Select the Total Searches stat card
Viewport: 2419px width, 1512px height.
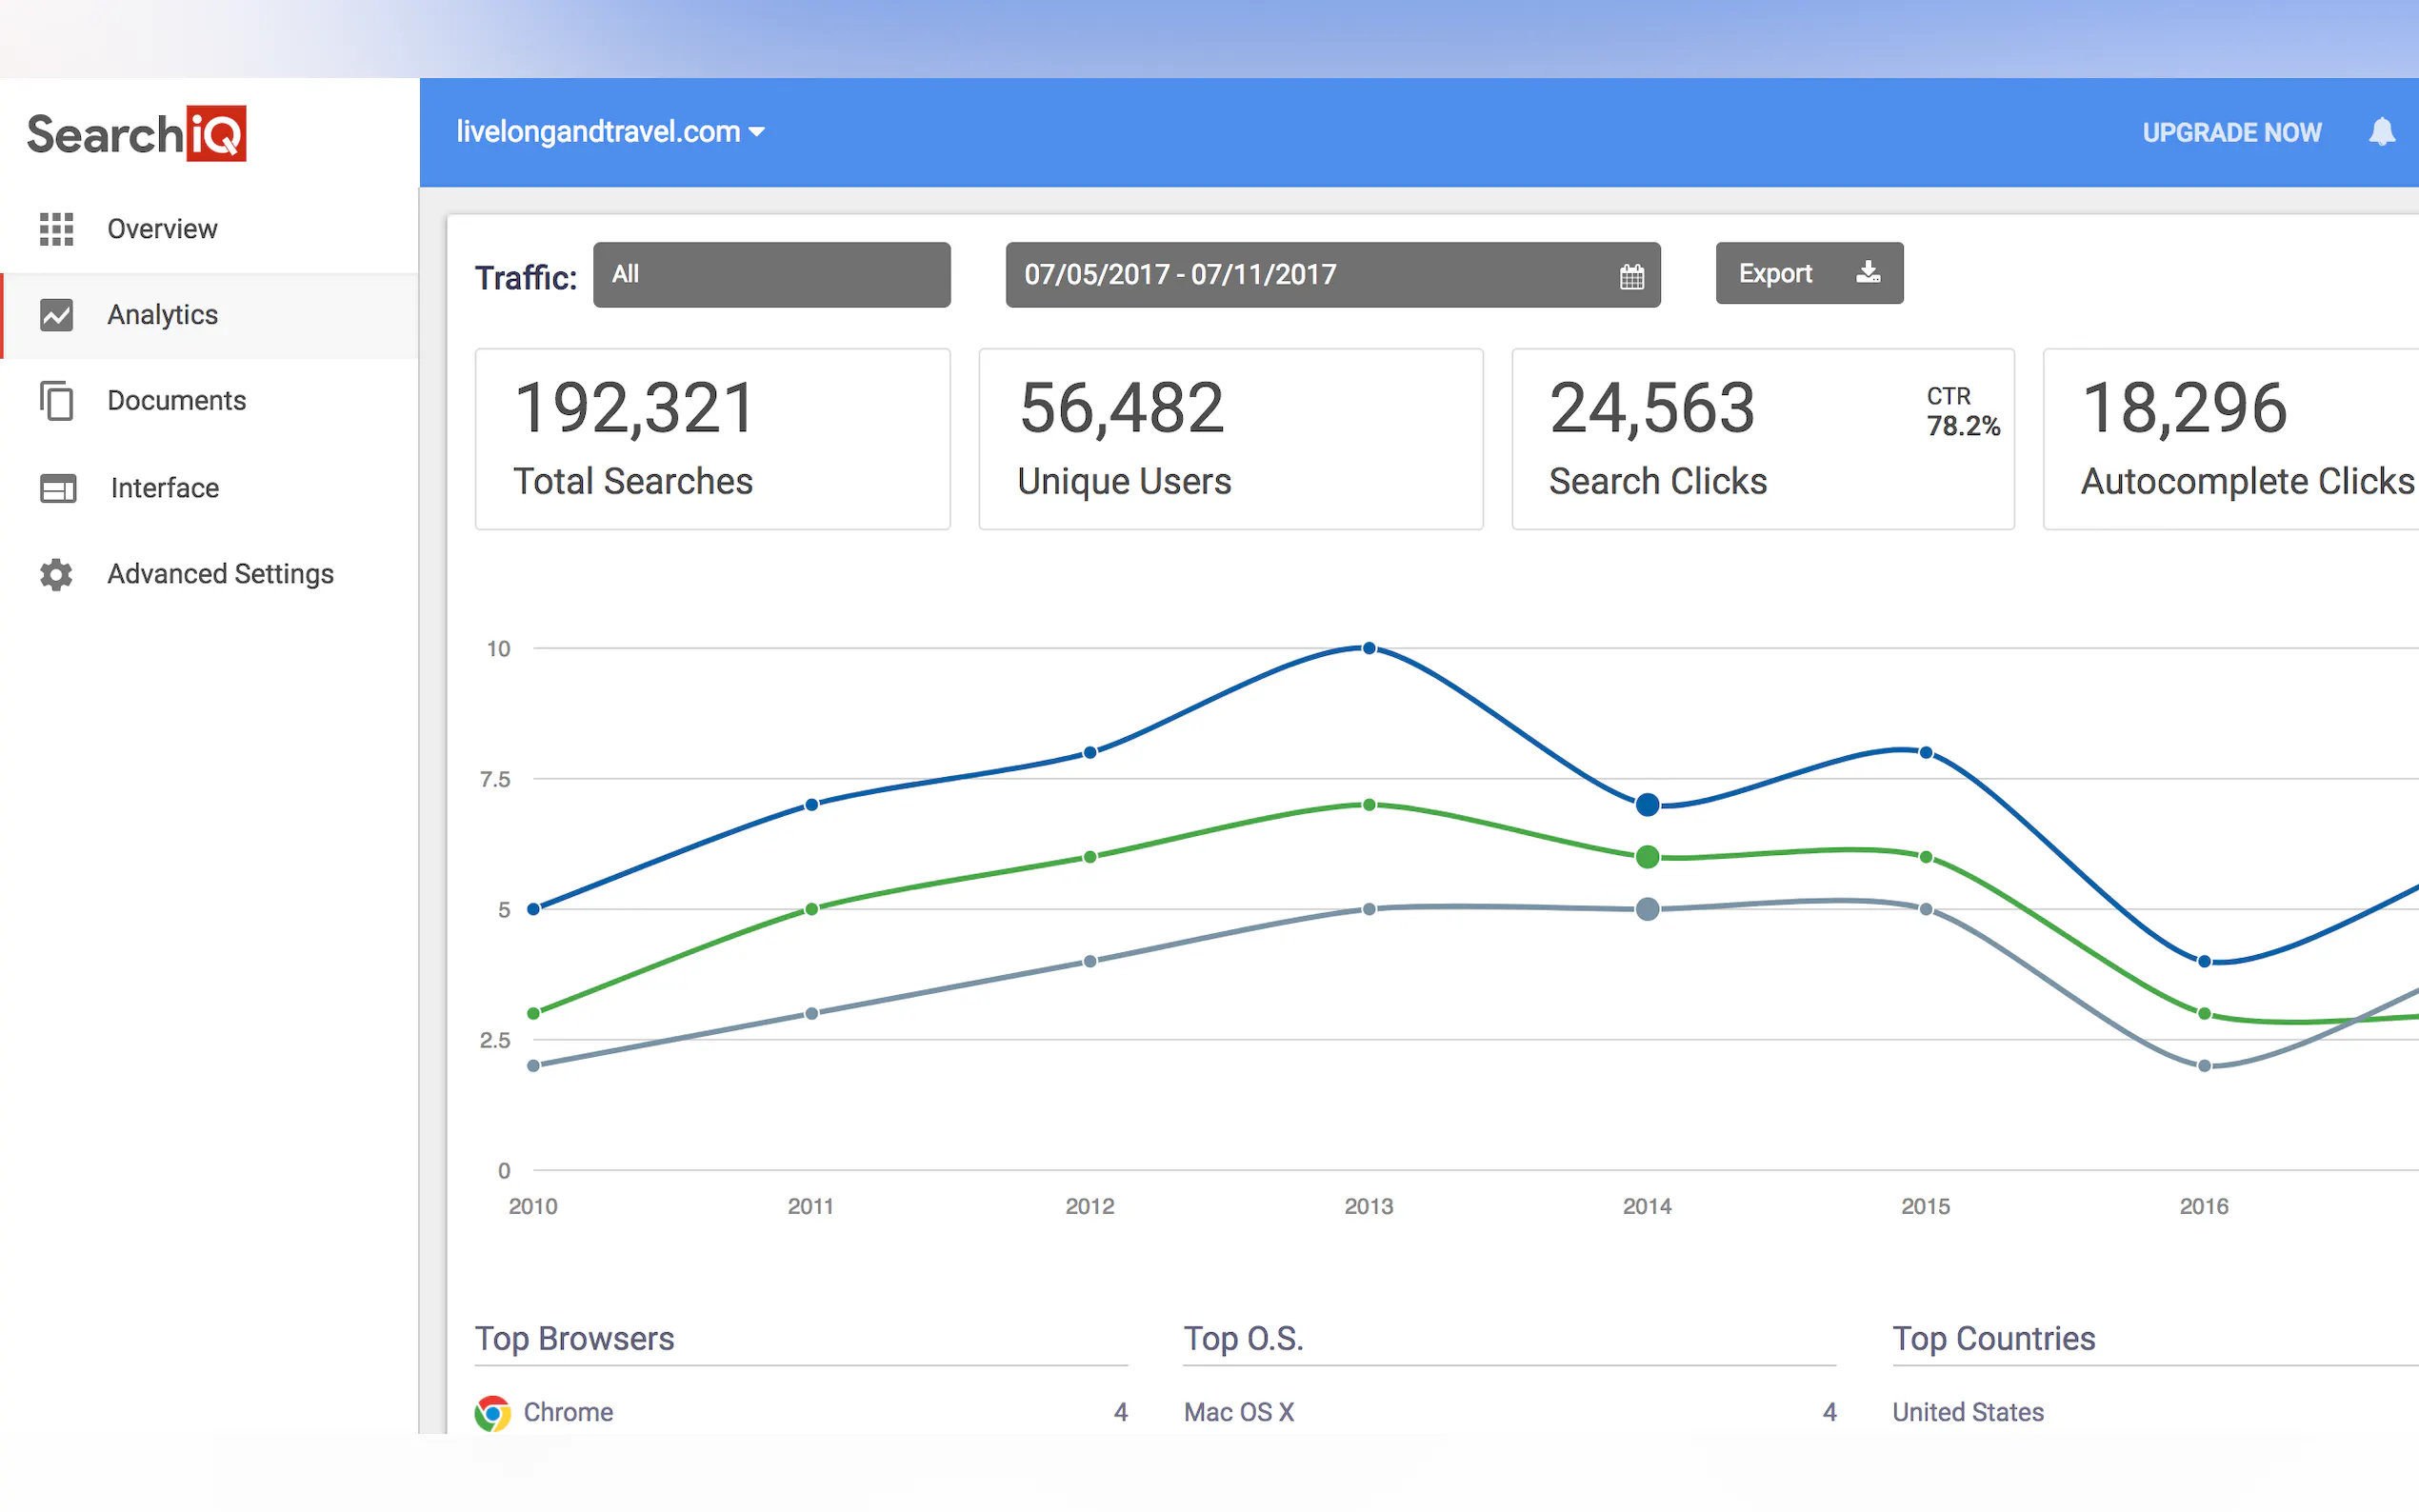click(712, 439)
